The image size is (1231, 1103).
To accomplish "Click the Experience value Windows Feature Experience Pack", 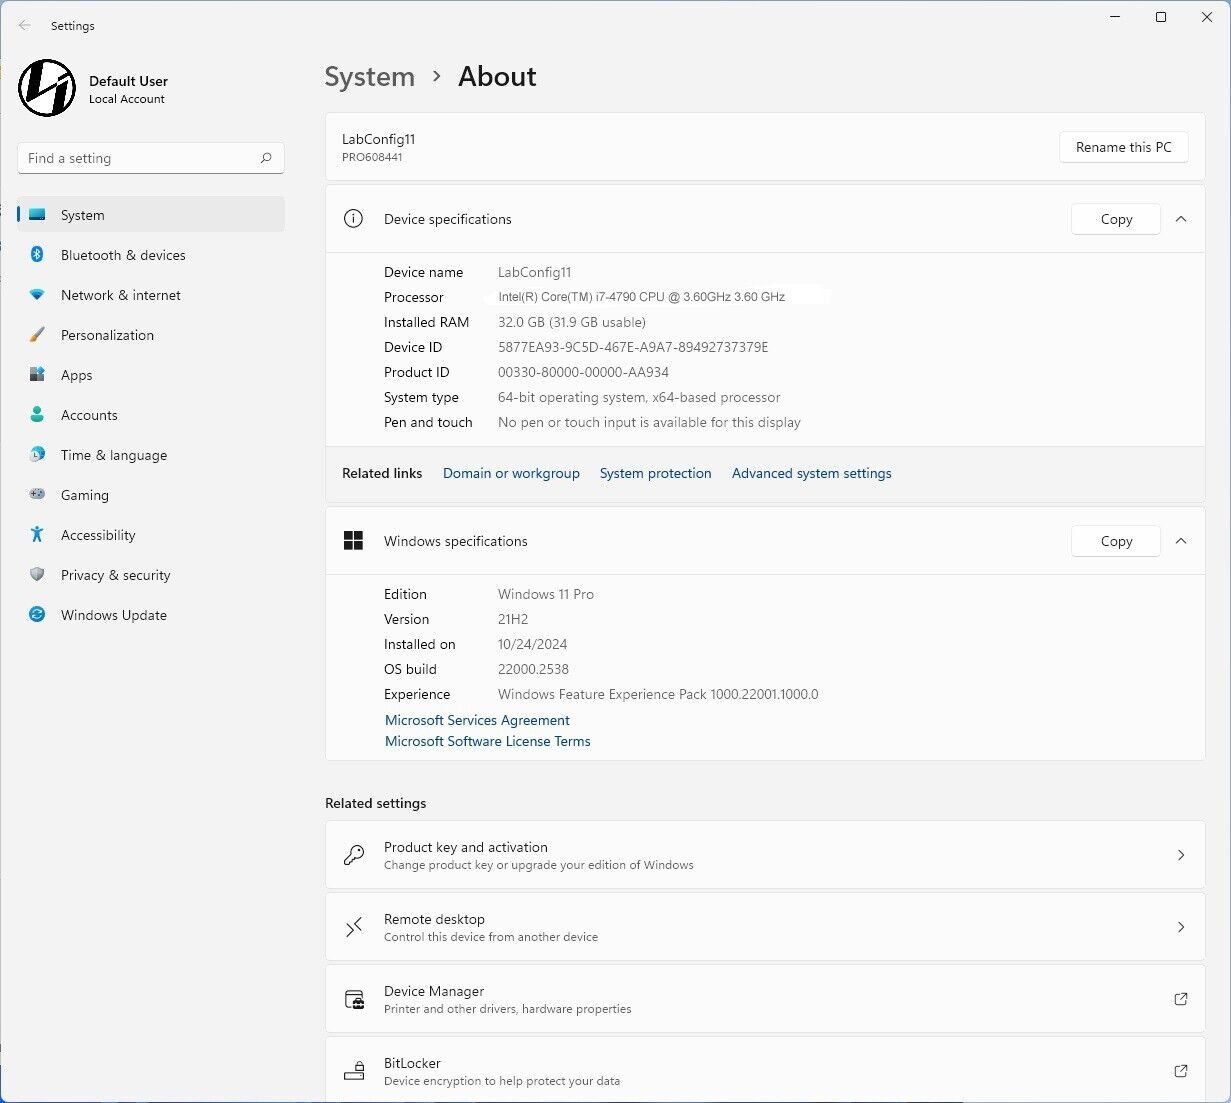I will click(658, 694).
